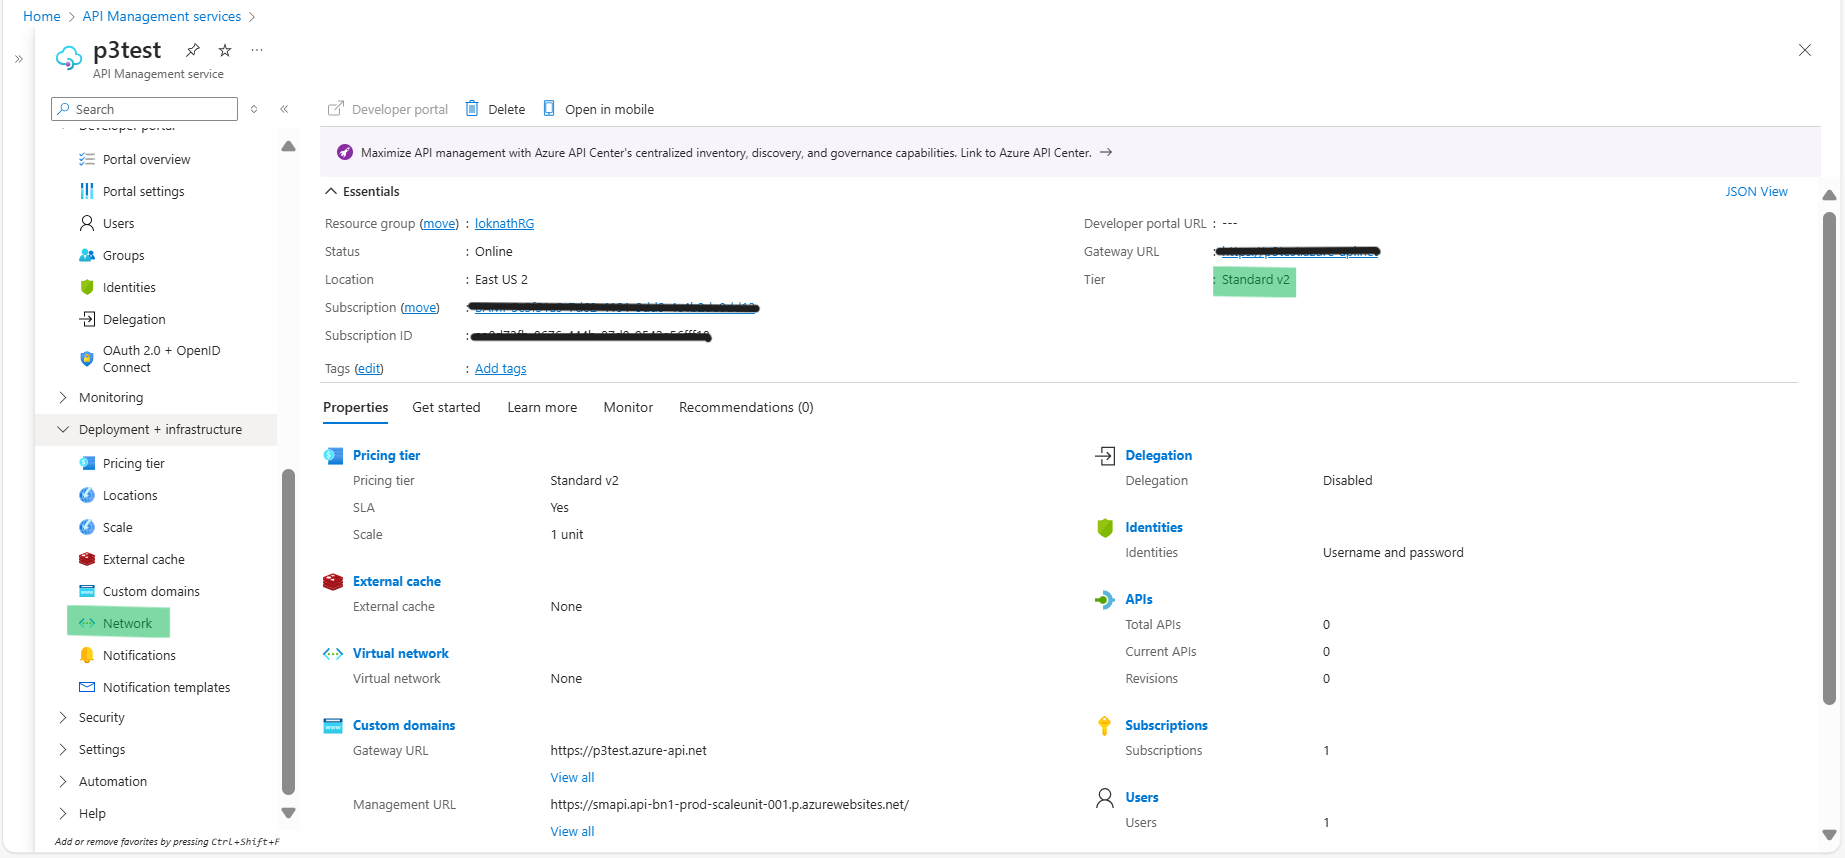Click the Subscriptions heading link
Image resolution: width=1845 pixels, height=858 pixels.
pyautogui.click(x=1166, y=725)
